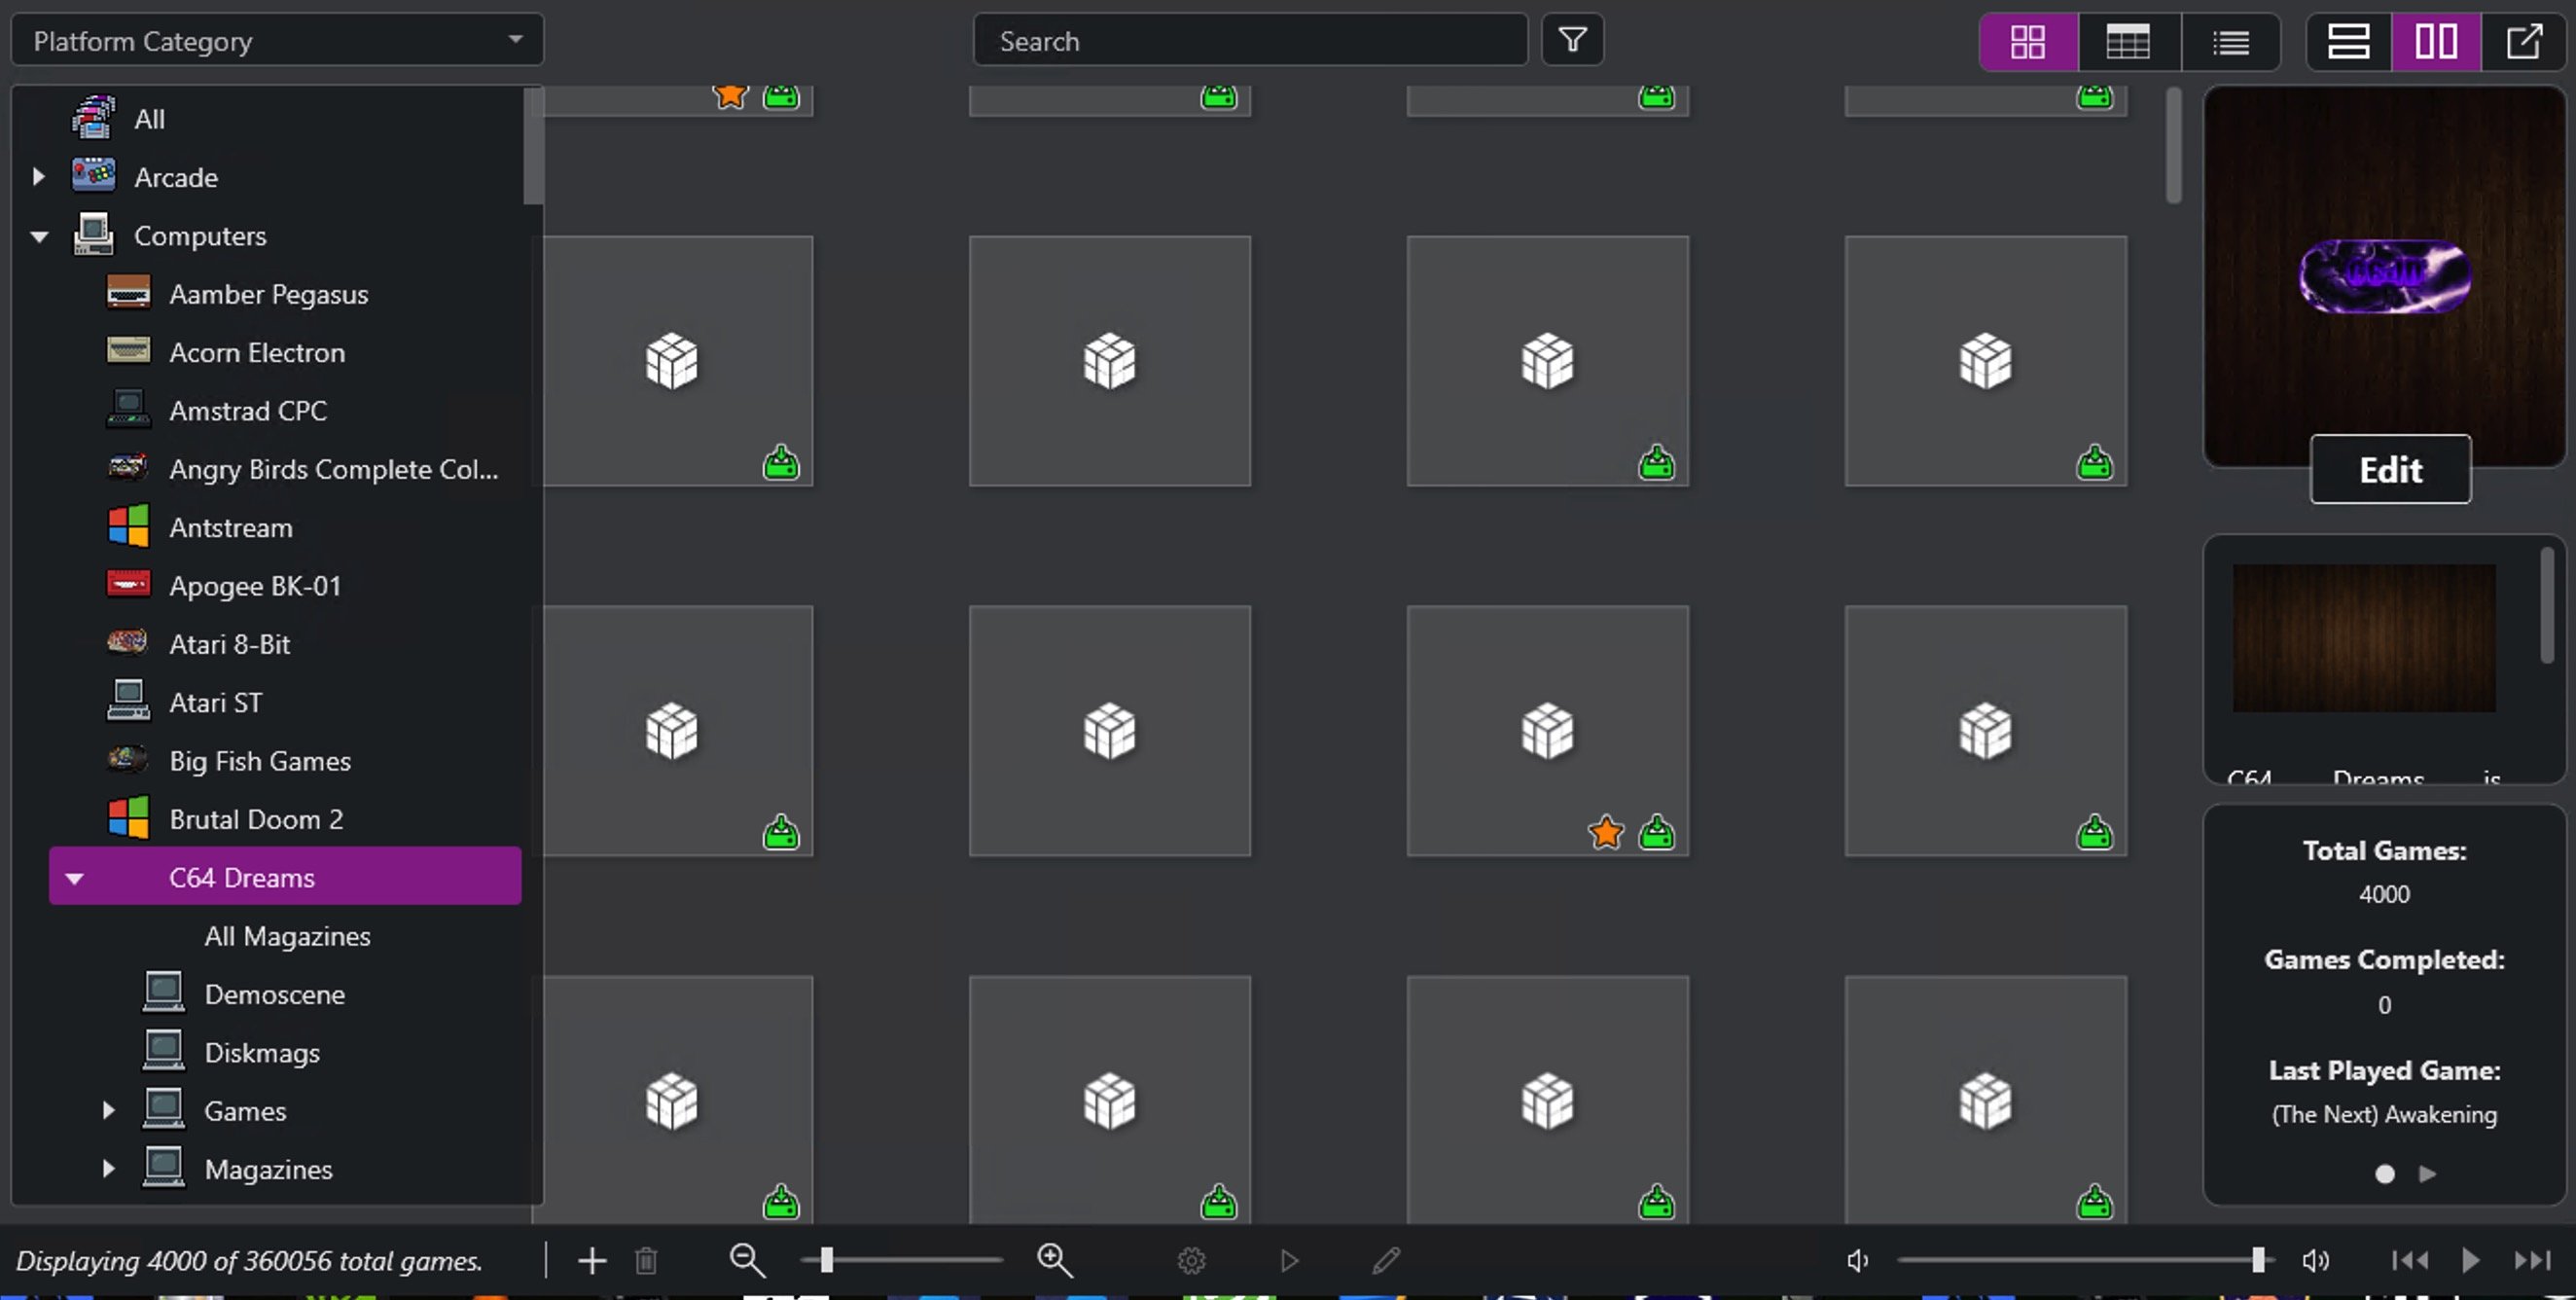Click the zoom out magnifier icon
Screen dimensions: 2576x1300
tap(746, 1261)
